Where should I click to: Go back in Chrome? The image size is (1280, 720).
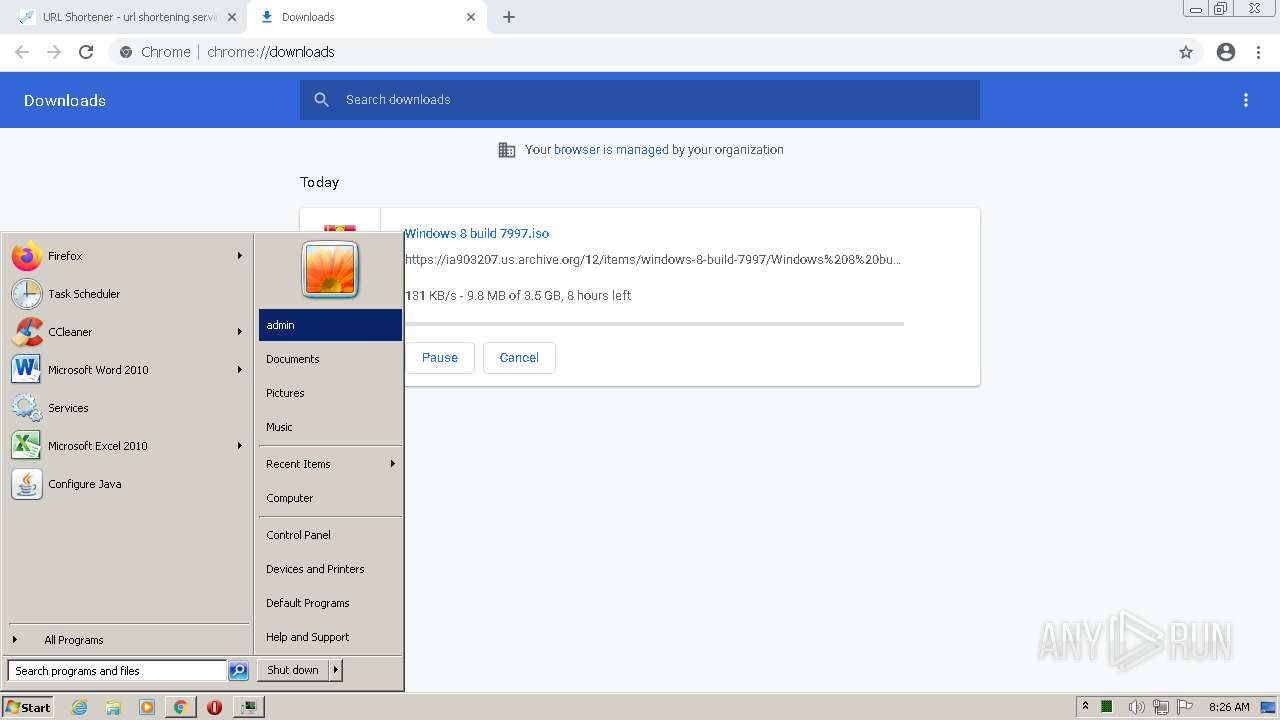[22, 52]
